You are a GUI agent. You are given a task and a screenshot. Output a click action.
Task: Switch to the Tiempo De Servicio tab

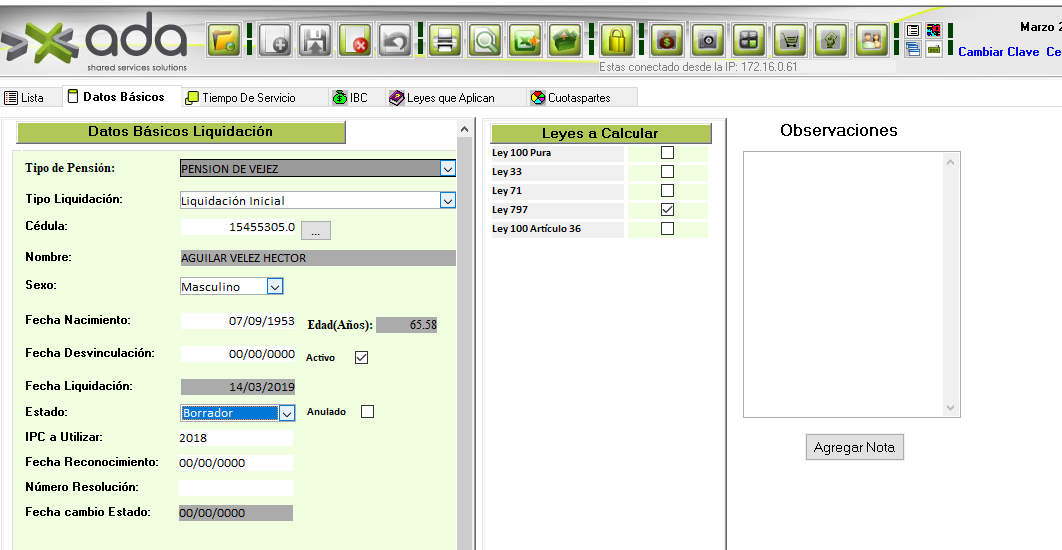tap(248, 98)
